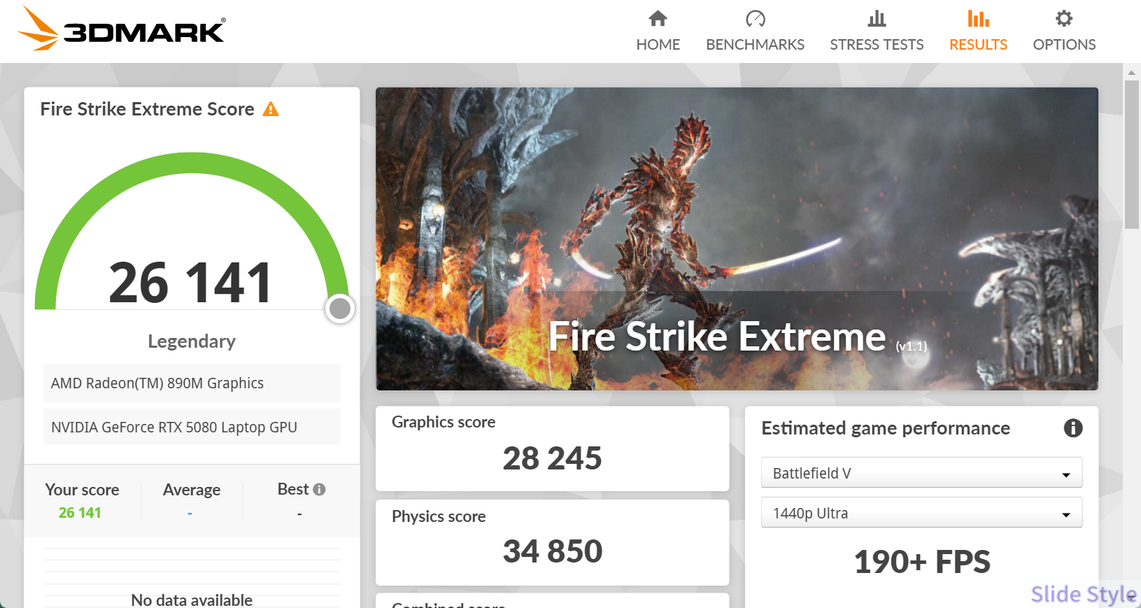Click the Fire Strike Extreme banner image
The width and height of the screenshot is (1141, 608).
tap(736, 238)
